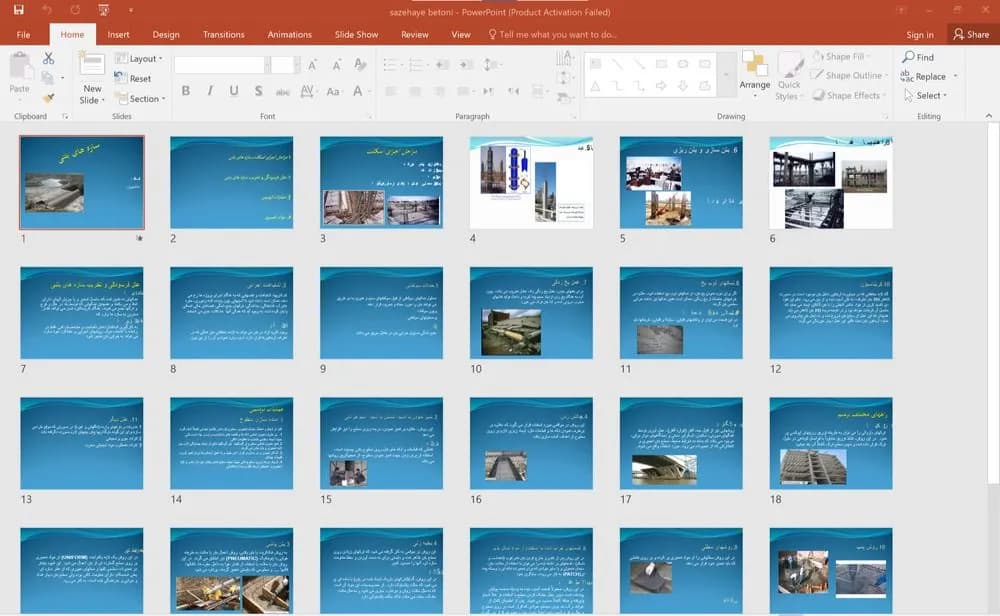Click the lightbulb Tell Me icon
The image size is (1000, 616).
pyautogui.click(x=492, y=34)
